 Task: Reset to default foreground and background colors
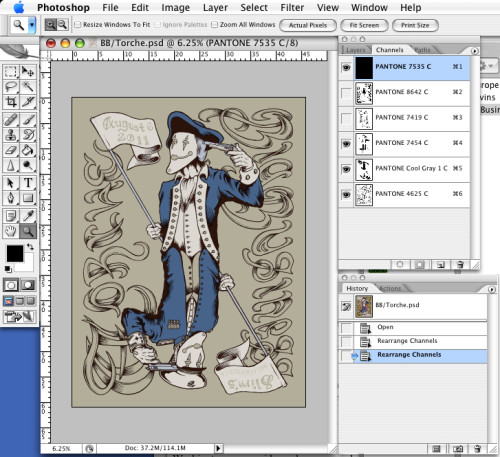pos(8,269)
